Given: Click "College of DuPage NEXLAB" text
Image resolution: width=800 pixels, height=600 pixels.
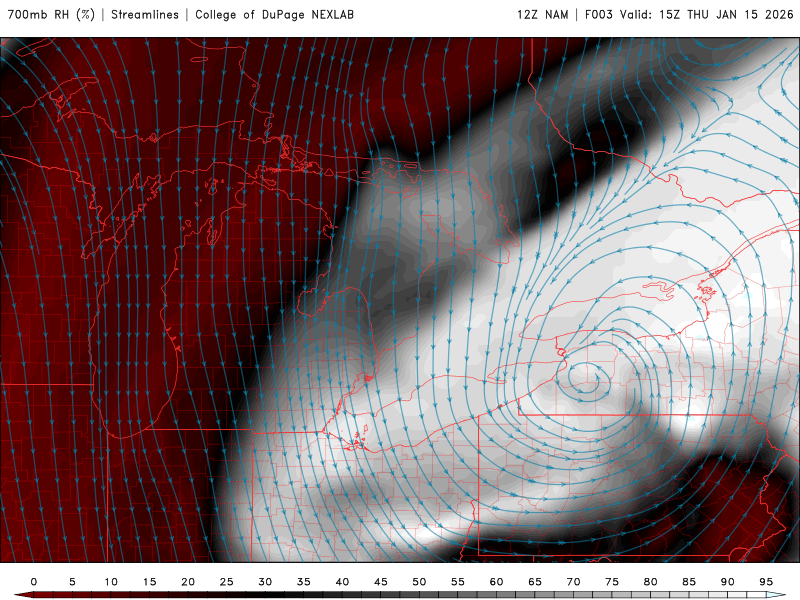Looking at the screenshot, I should pyautogui.click(x=274, y=14).
